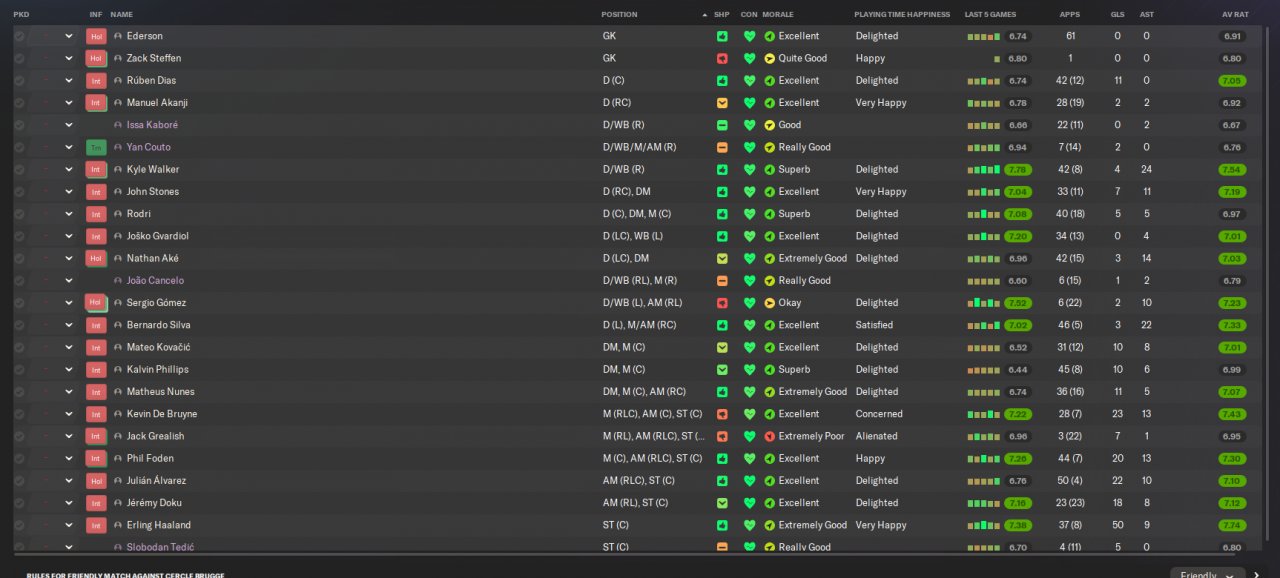Click Erling Haaland's last 5 games bars

pyautogui.click(x=983, y=525)
